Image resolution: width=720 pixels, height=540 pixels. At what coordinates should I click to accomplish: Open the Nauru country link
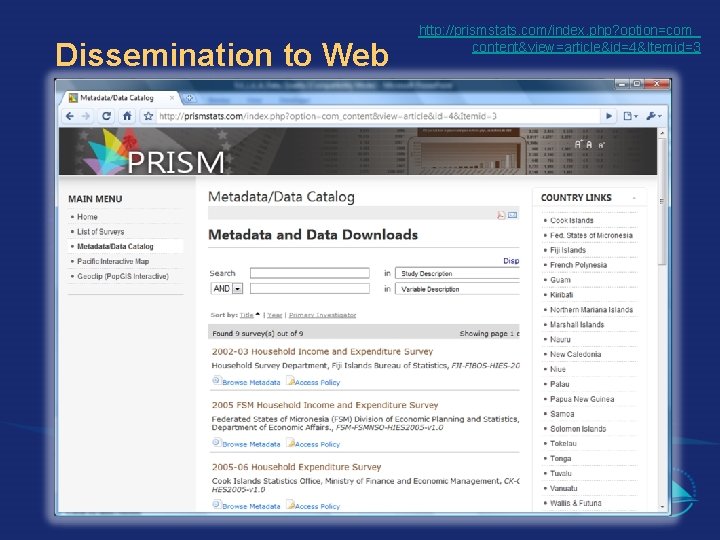(560, 339)
